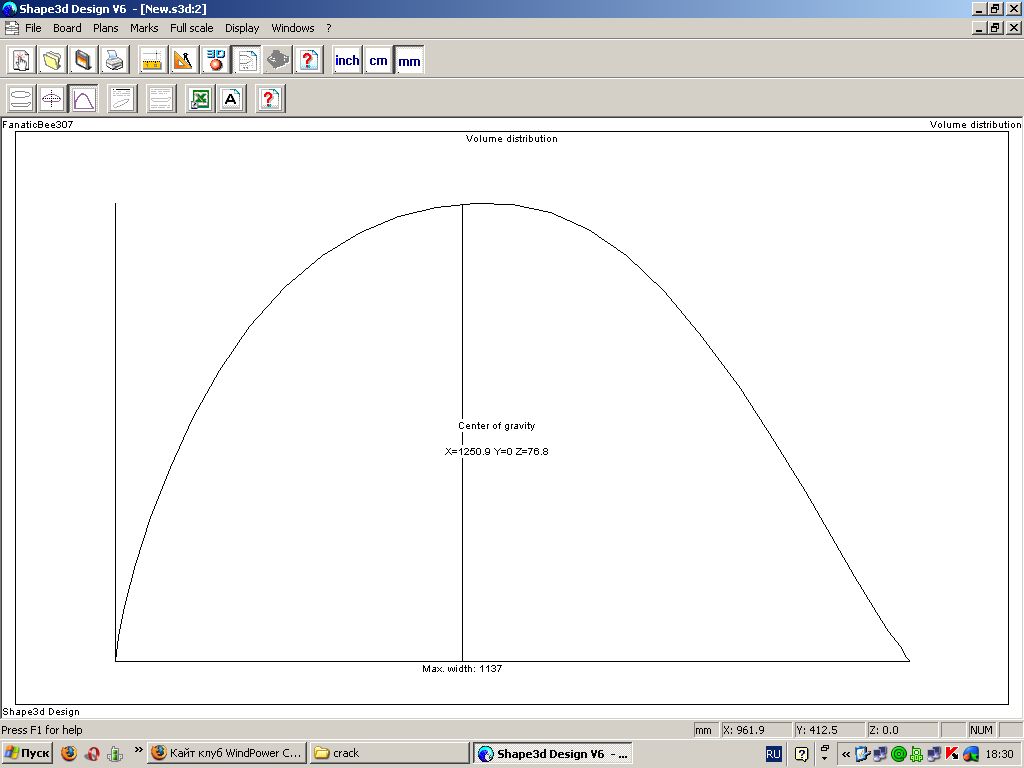The width and height of the screenshot is (1024, 768).
Task: Show the volume distribution curve view
Action: [83, 99]
